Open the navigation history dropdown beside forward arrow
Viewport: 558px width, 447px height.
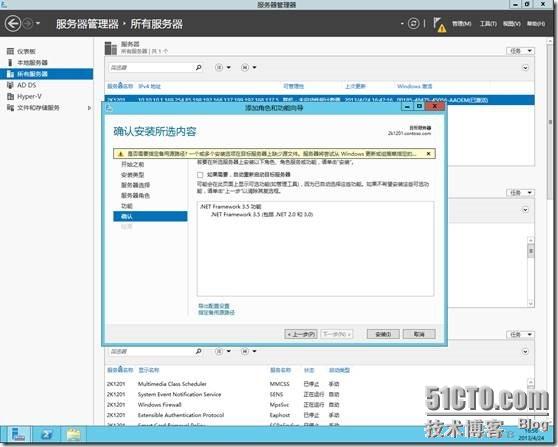tap(37, 24)
